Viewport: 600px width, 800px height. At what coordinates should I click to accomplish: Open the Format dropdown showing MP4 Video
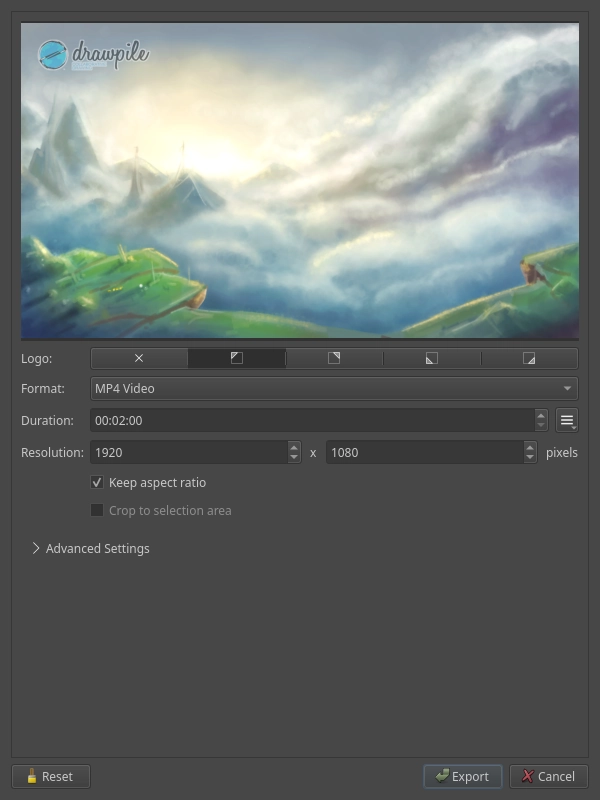(x=334, y=388)
